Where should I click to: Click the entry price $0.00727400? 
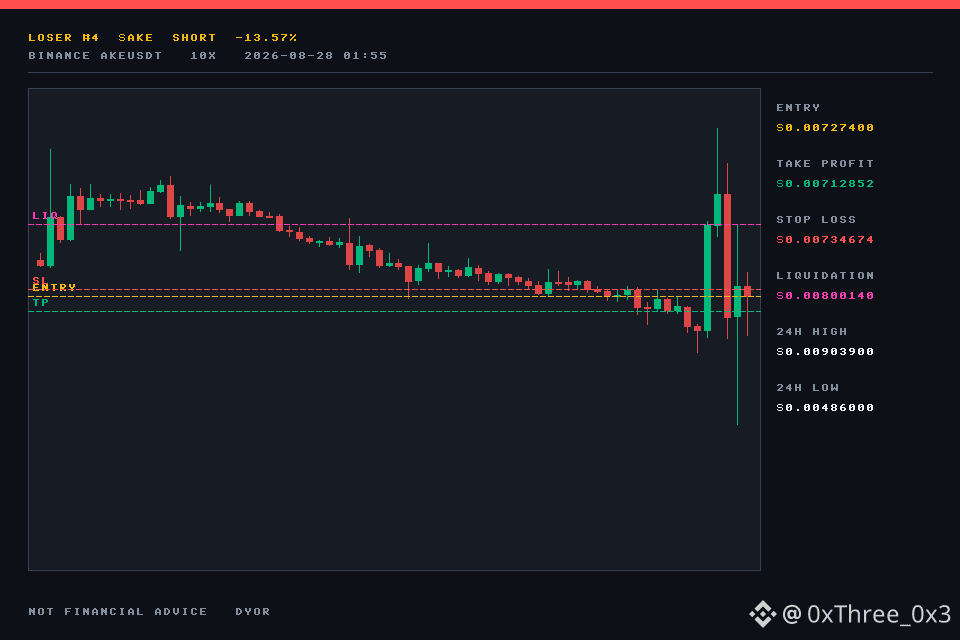tap(825, 128)
